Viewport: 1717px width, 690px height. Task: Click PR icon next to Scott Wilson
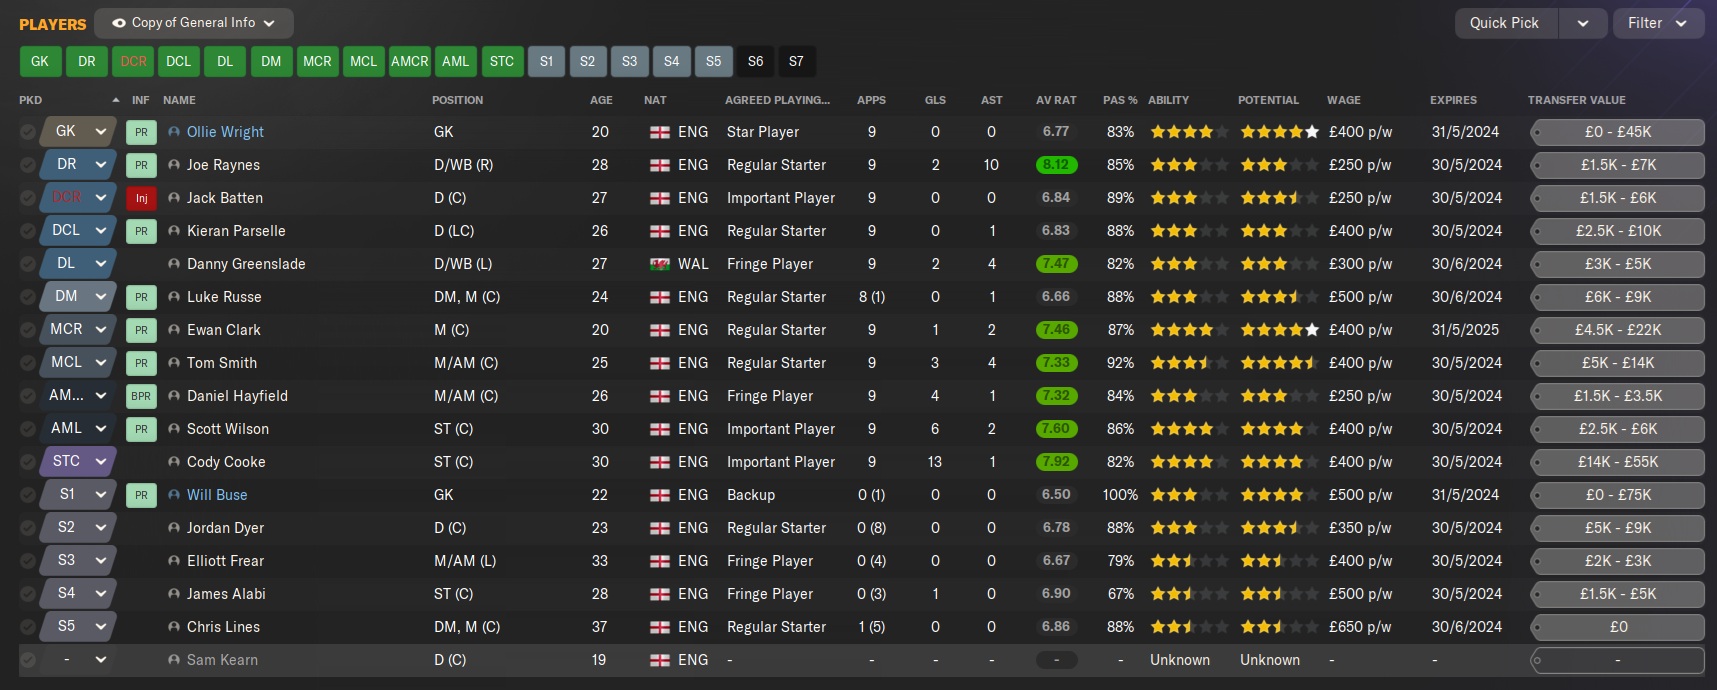pyautogui.click(x=141, y=429)
